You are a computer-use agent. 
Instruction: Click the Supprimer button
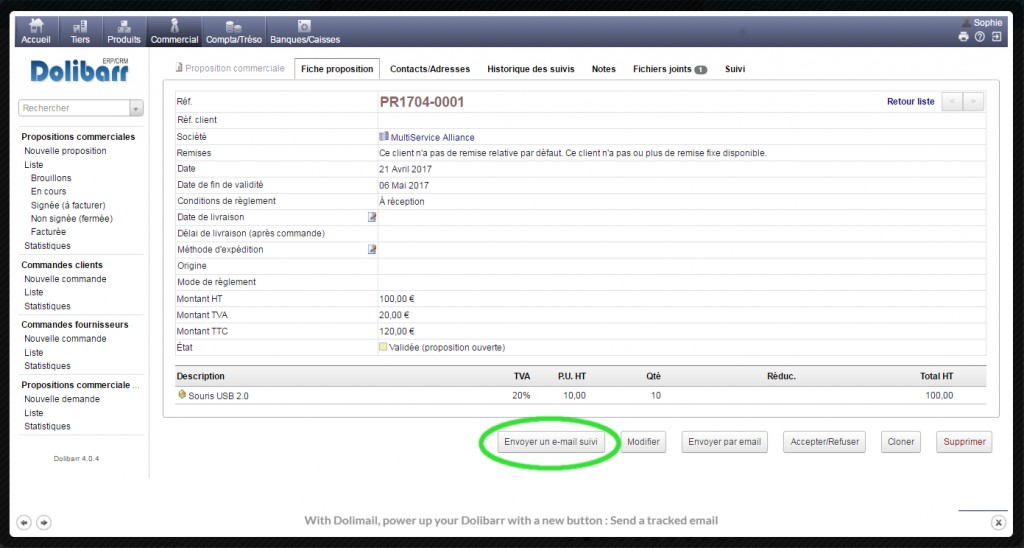tap(964, 442)
